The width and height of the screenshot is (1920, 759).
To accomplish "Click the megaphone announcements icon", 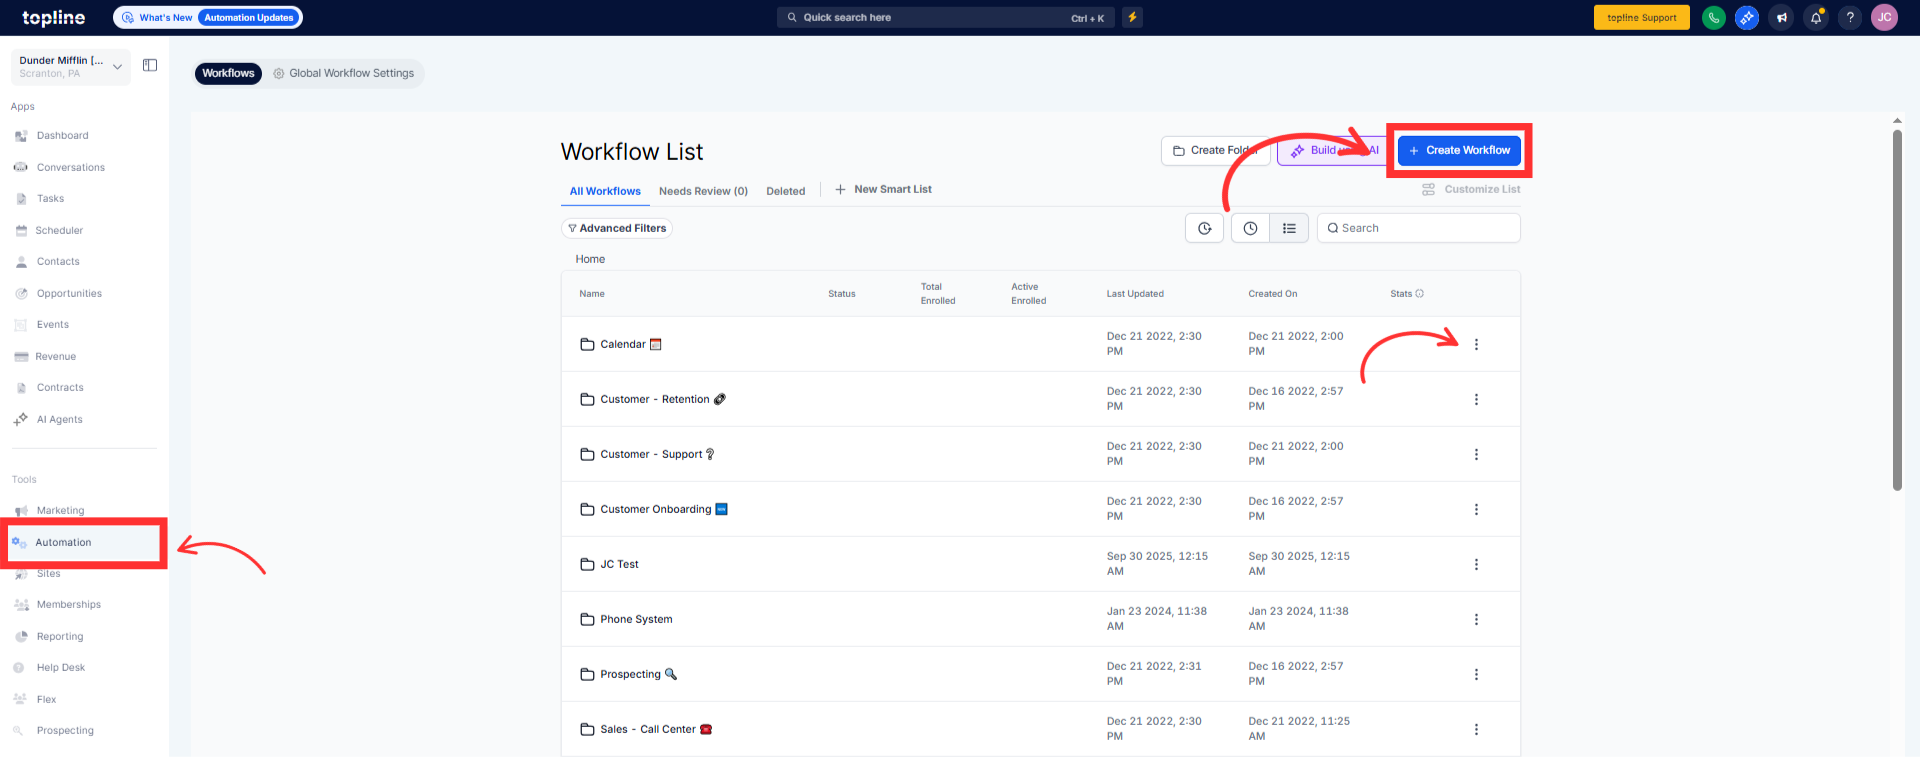I will pyautogui.click(x=1781, y=18).
